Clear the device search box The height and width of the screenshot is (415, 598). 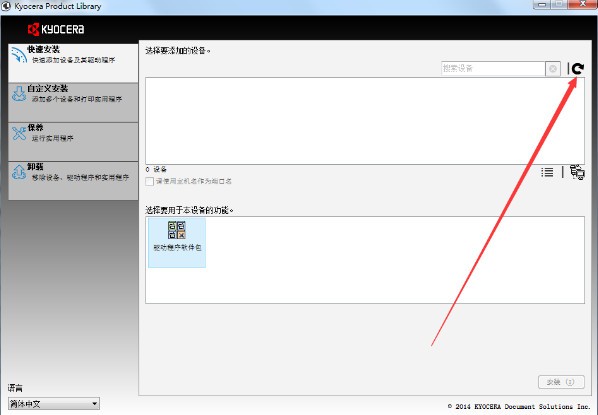pyautogui.click(x=553, y=69)
